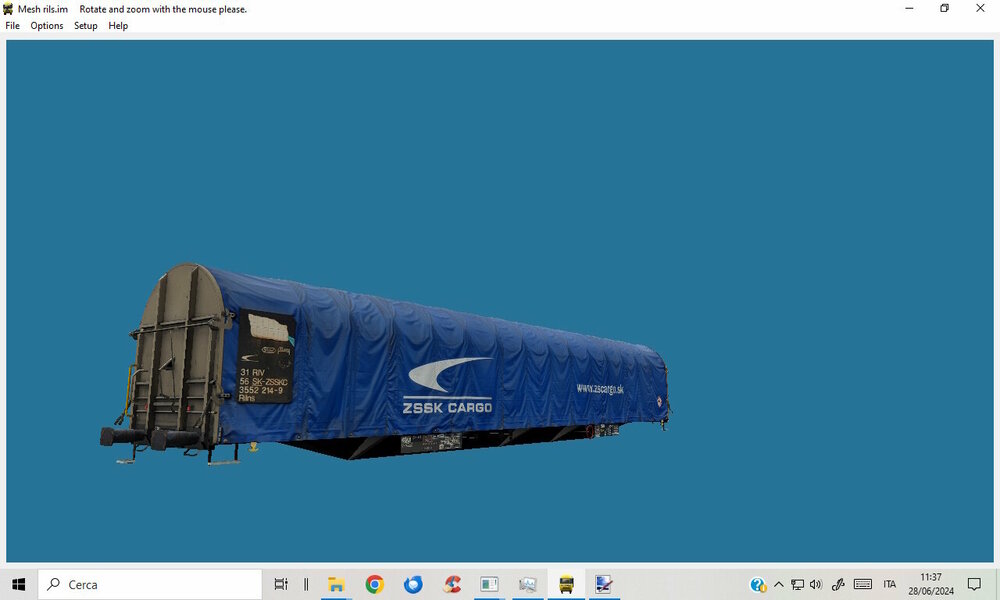The image size is (1000, 600).
Task: Close the Mesh rils.im window
Action: point(980,8)
